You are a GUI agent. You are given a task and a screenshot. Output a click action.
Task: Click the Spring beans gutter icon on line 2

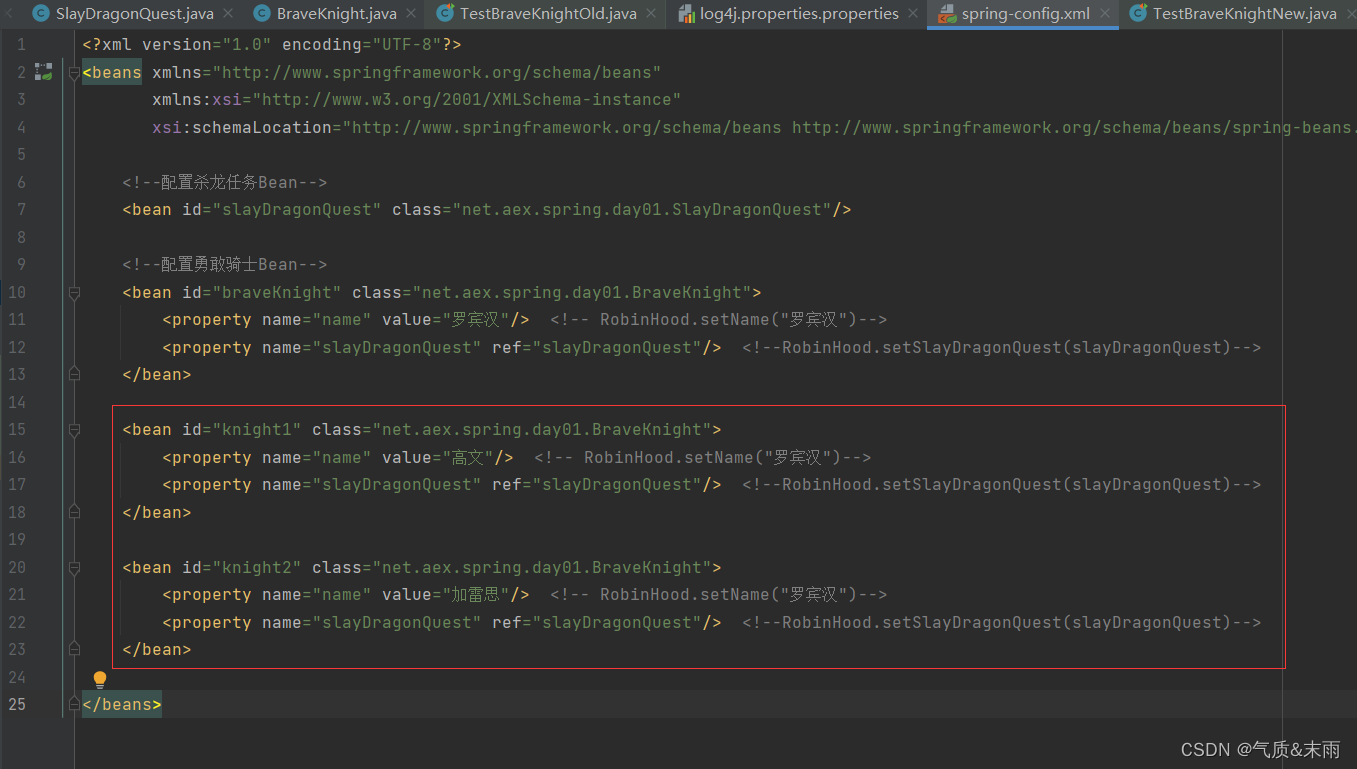click(43, 72)
